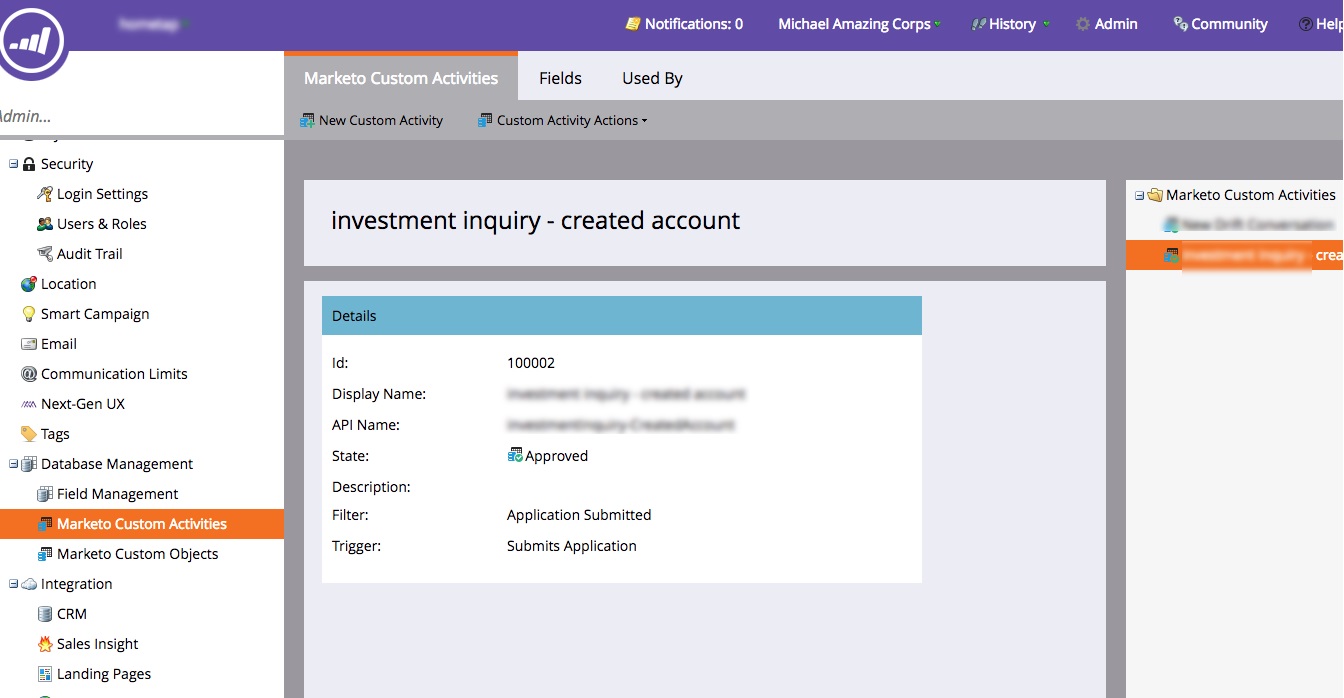This screenshot has width=1344, height=698.
Task: Click the Smart Campaign lightbulb icon
Action: click(x=29, y=314)
